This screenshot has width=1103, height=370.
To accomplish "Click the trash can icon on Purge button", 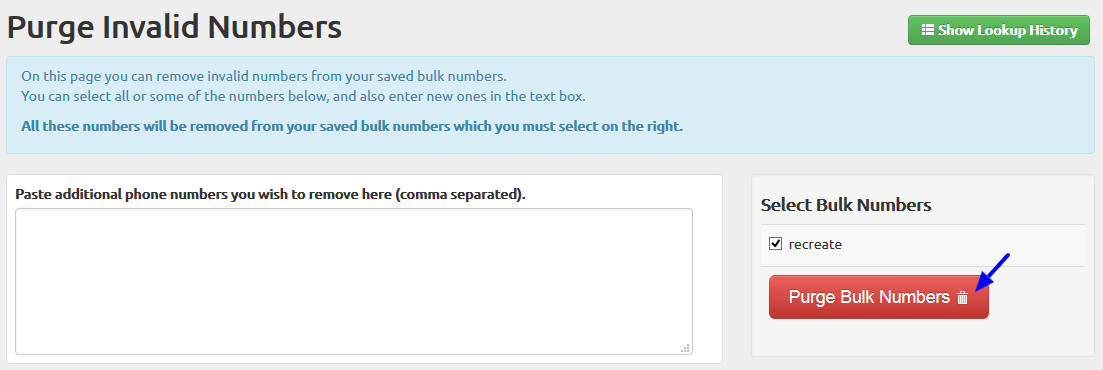I will click(x=962, y=298).
